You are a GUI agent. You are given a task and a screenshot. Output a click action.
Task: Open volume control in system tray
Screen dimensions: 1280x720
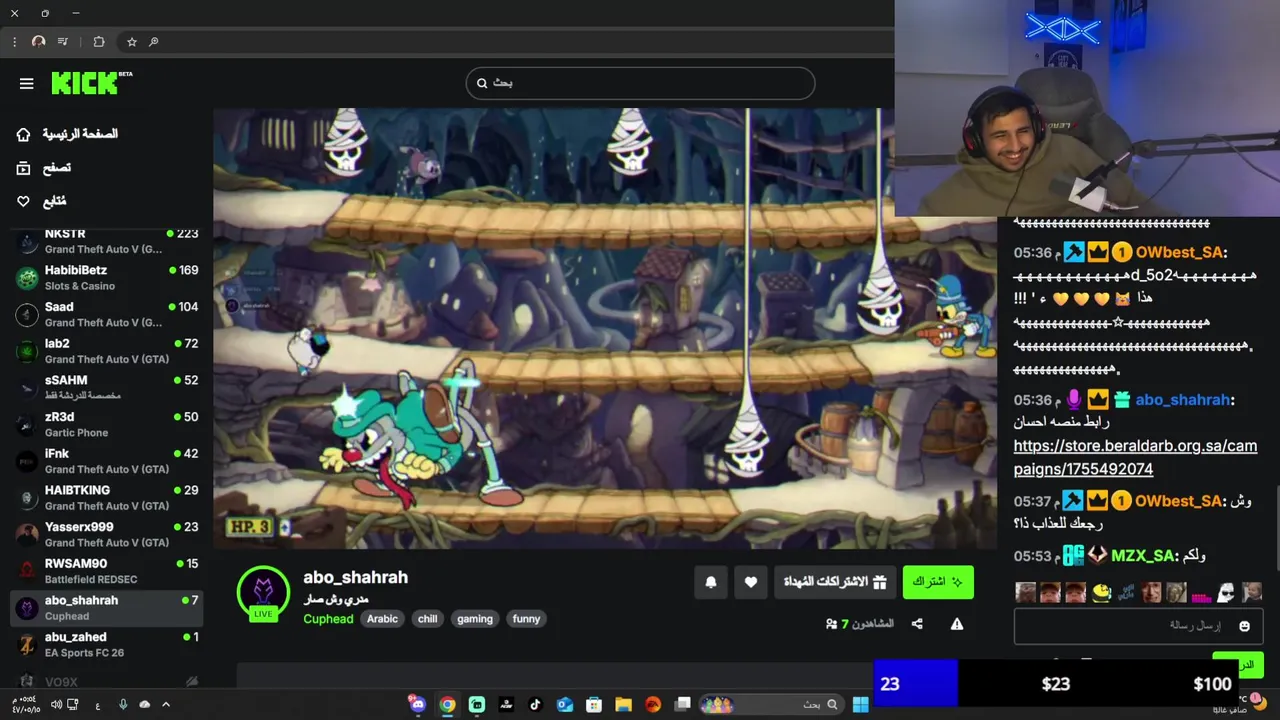click(x=56, y=705)
